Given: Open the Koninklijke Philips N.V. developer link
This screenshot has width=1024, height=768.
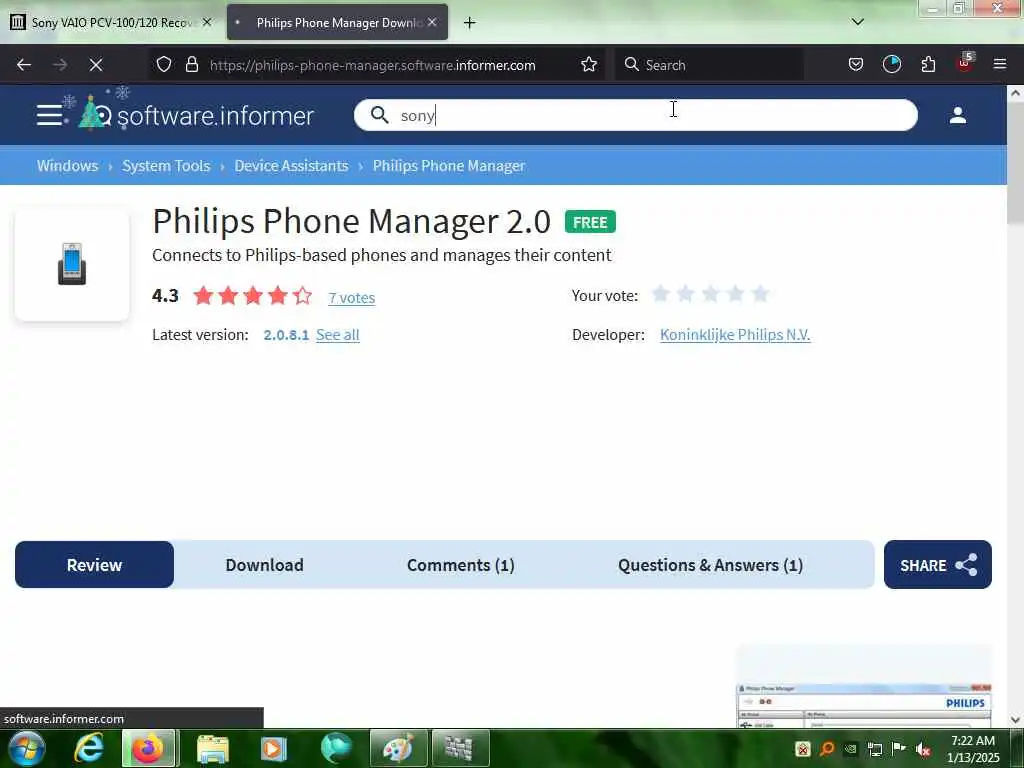Looking at the screenshot, I should [x=735, y=335].
